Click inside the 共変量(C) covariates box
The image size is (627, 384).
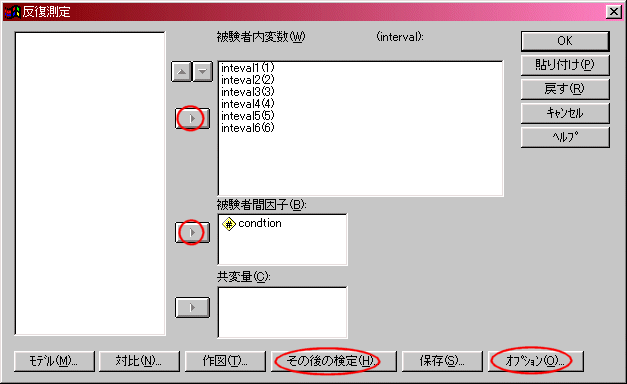pos(282,312)
